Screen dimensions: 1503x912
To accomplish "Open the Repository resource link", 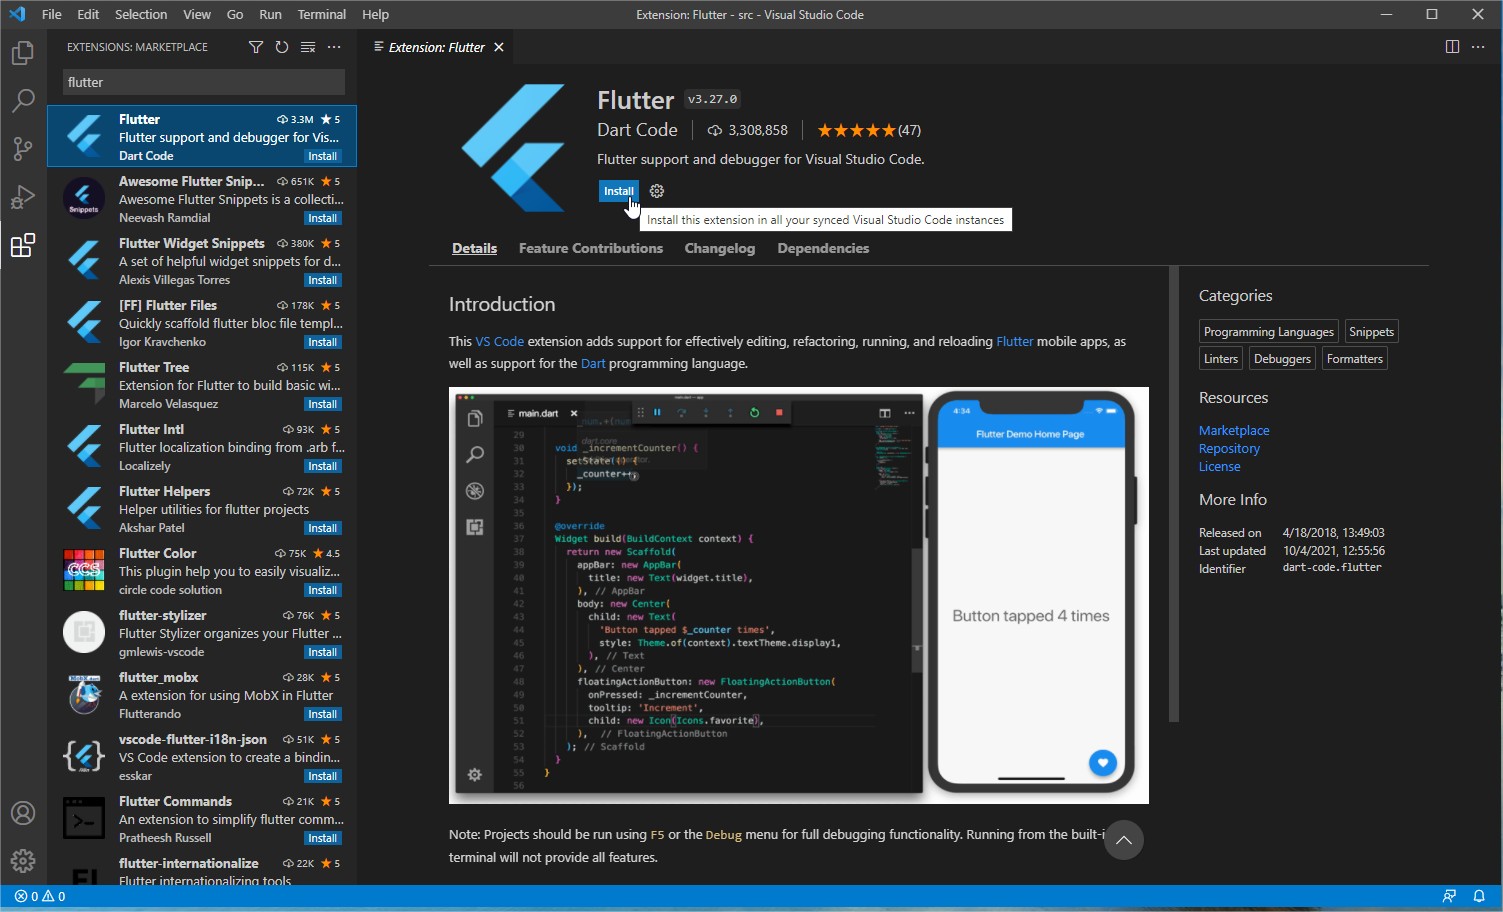I will pos(1229,448).
